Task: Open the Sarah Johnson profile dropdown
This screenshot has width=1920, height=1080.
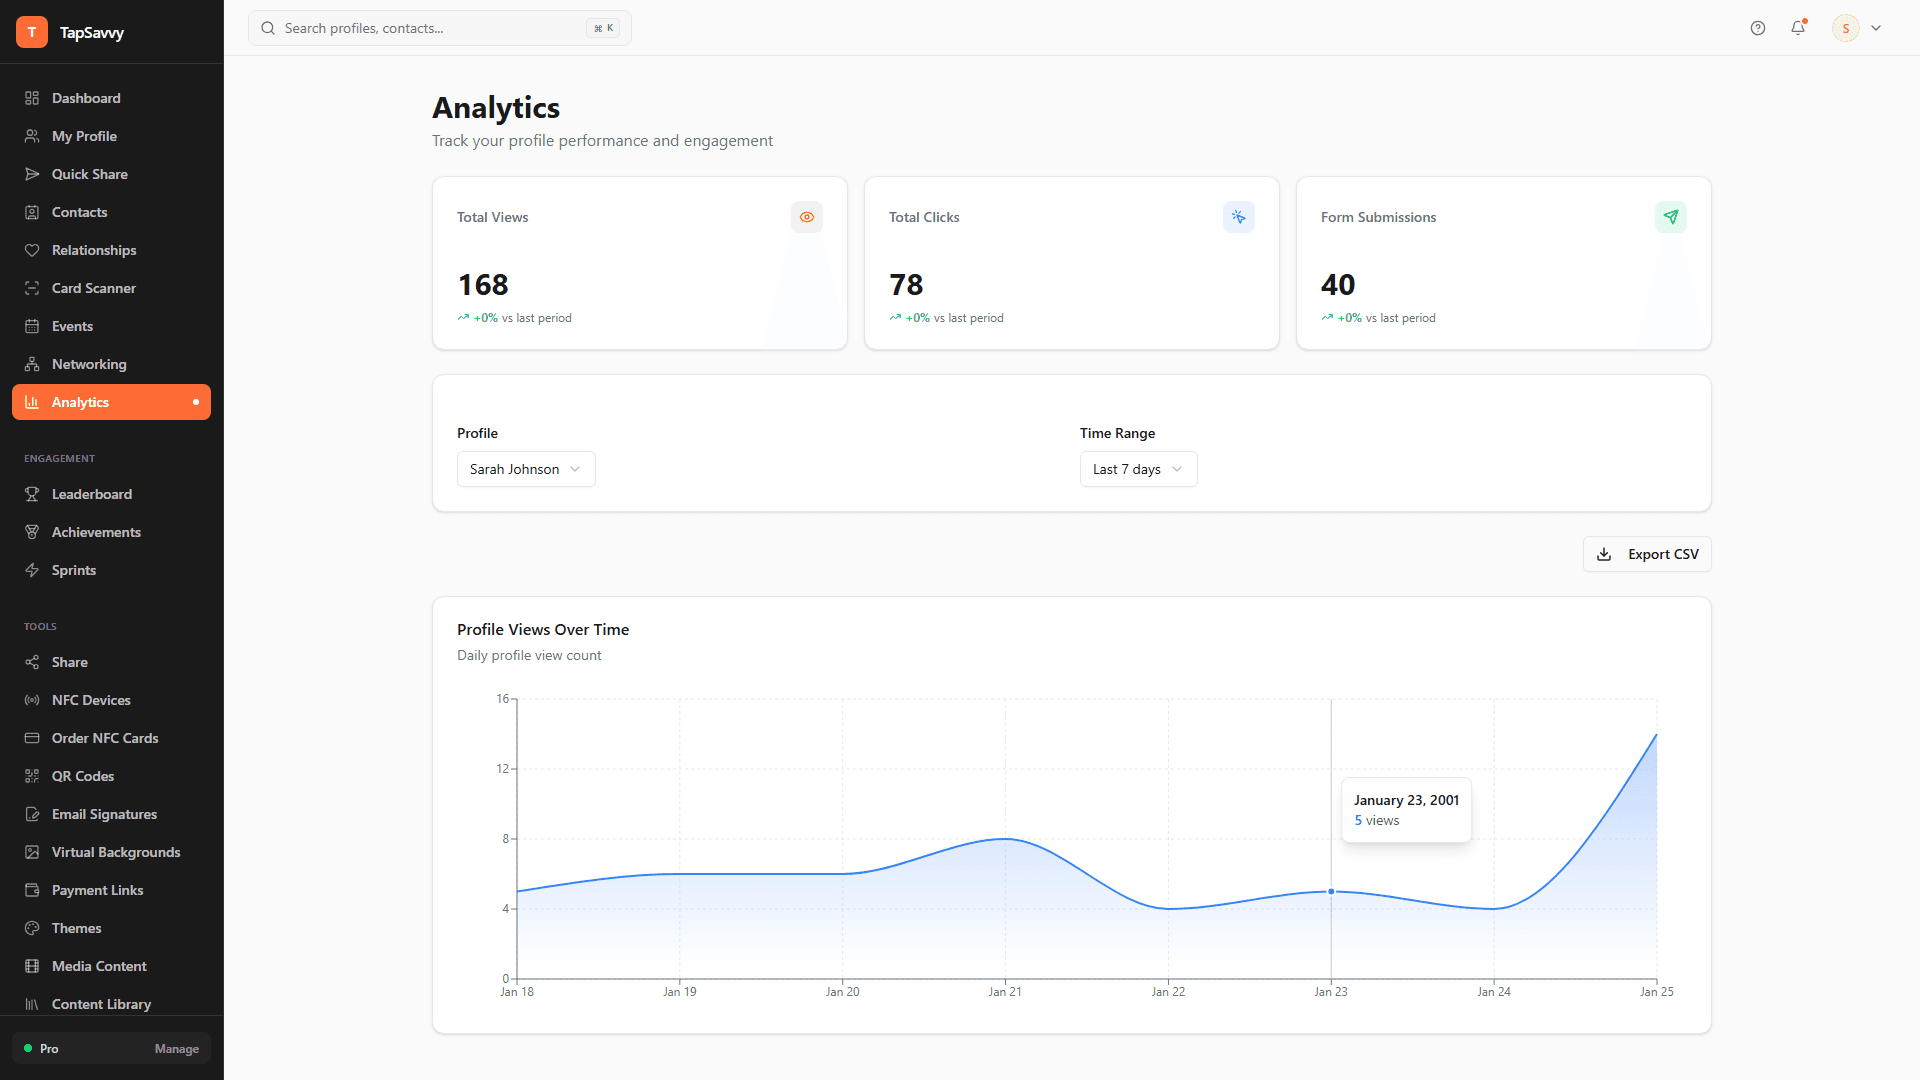Action: point(525,469)
